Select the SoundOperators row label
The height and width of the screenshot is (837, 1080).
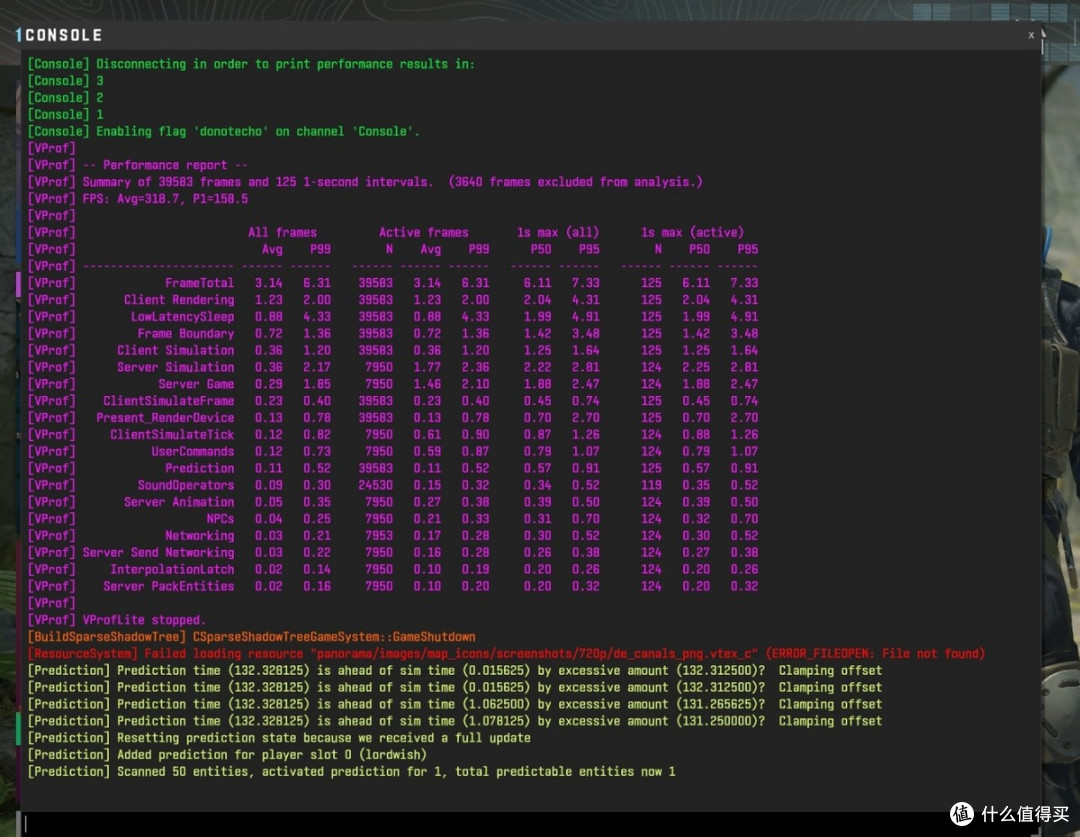click(186, 486)
